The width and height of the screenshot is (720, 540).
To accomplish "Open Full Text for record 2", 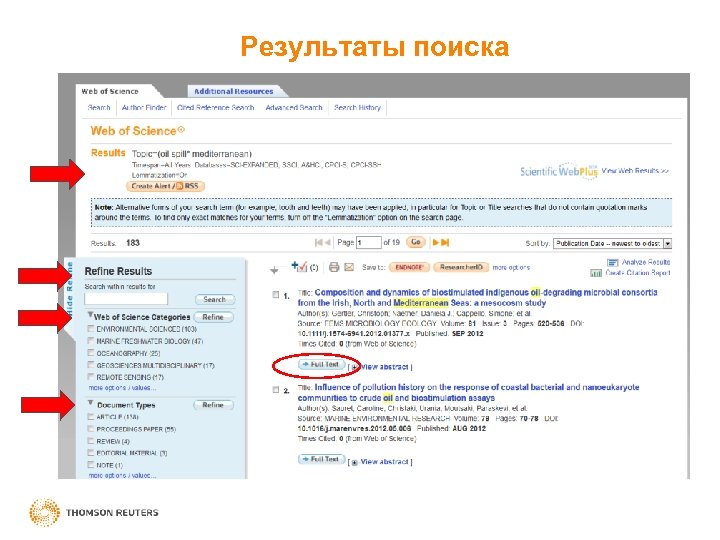I will [321, 459].
